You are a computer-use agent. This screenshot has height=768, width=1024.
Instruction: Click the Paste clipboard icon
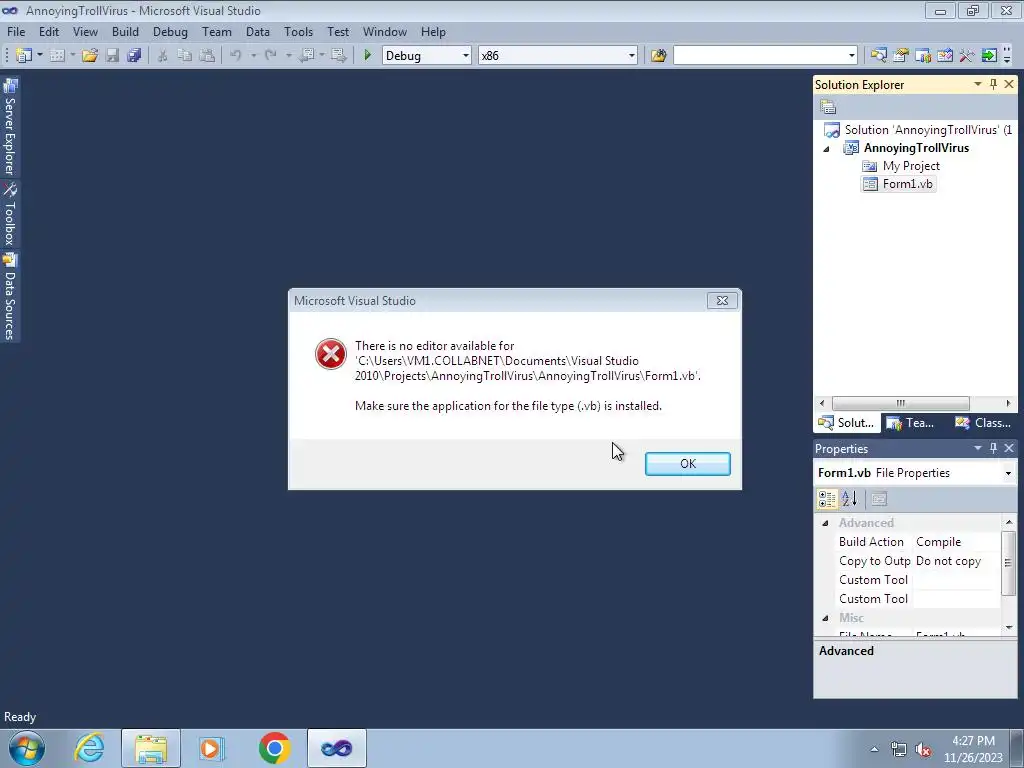207,56
